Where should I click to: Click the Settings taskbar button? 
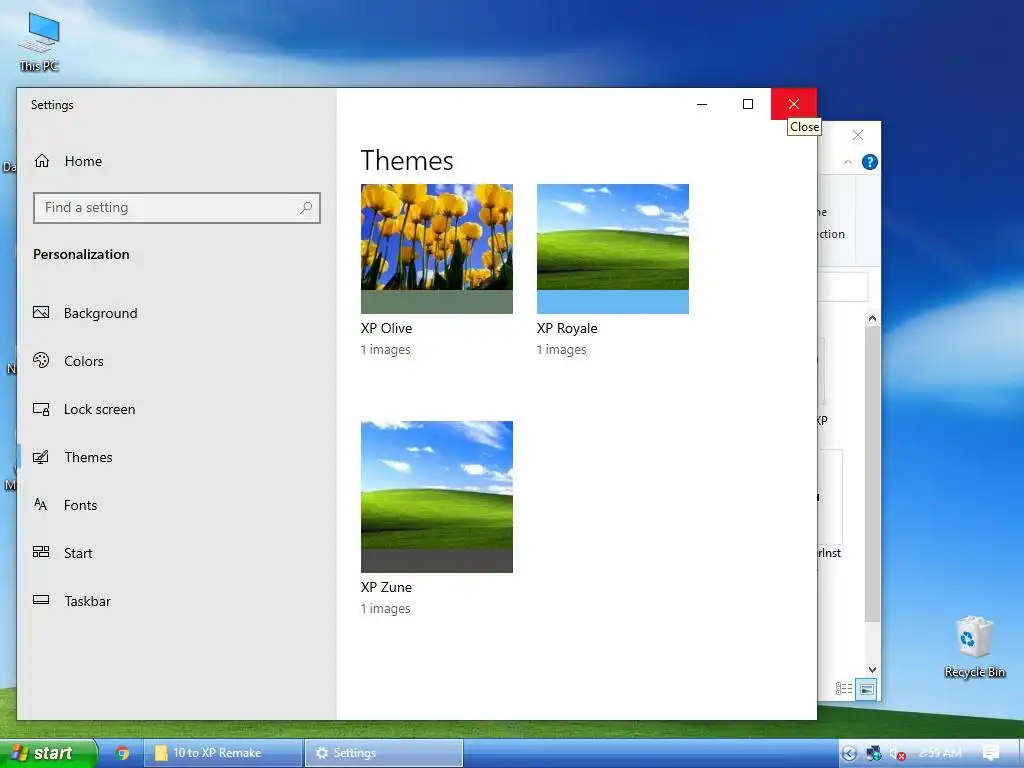[384, 753]
